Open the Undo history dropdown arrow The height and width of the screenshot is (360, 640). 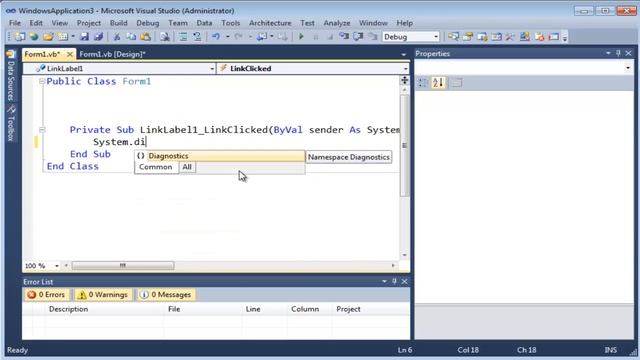(x=228, y=37)
